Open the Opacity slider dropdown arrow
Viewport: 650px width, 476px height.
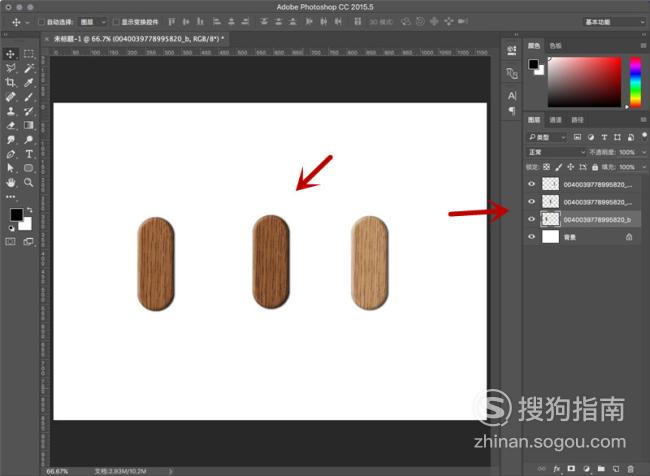pyautogui.click(x=643, y=152)
